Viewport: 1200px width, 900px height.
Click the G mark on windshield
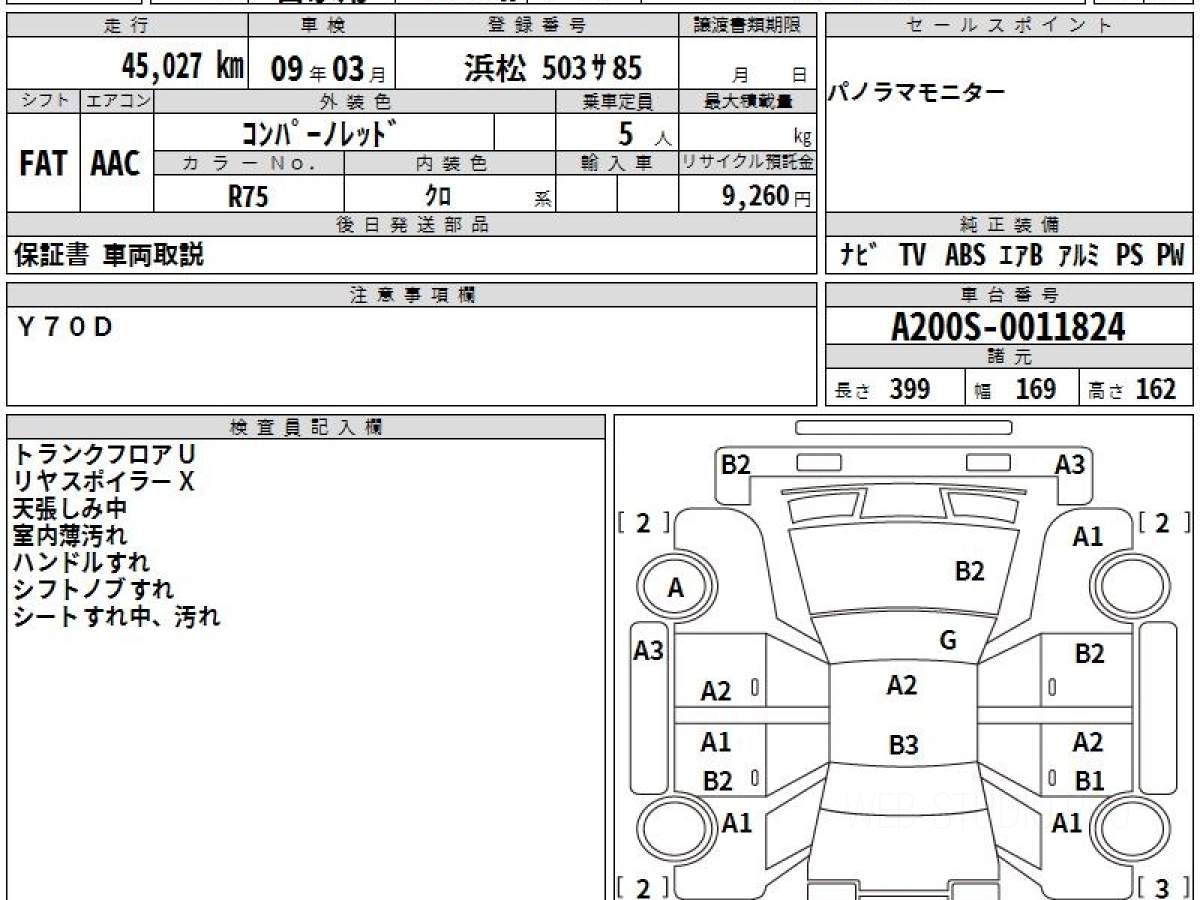click(948, 641)
